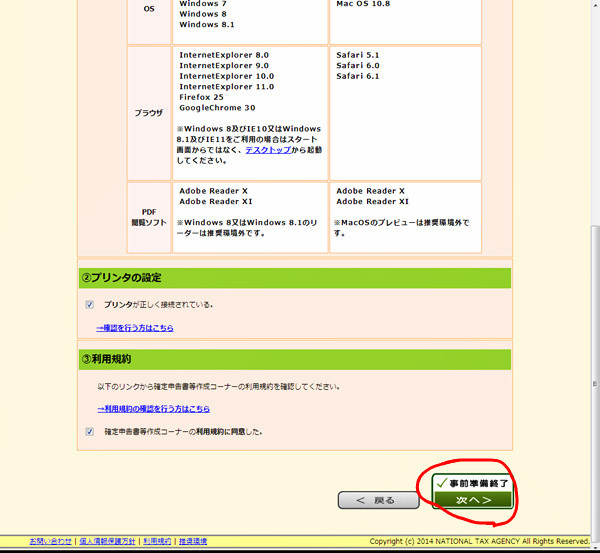
Task: Select the 'Safari 6.0' text
Action: point(358,65)
